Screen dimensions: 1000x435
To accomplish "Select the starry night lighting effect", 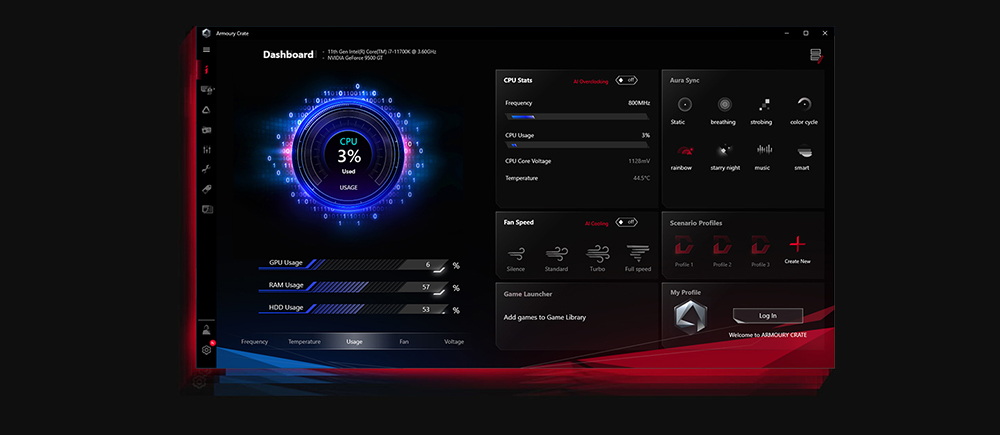I will pos(724,157).
